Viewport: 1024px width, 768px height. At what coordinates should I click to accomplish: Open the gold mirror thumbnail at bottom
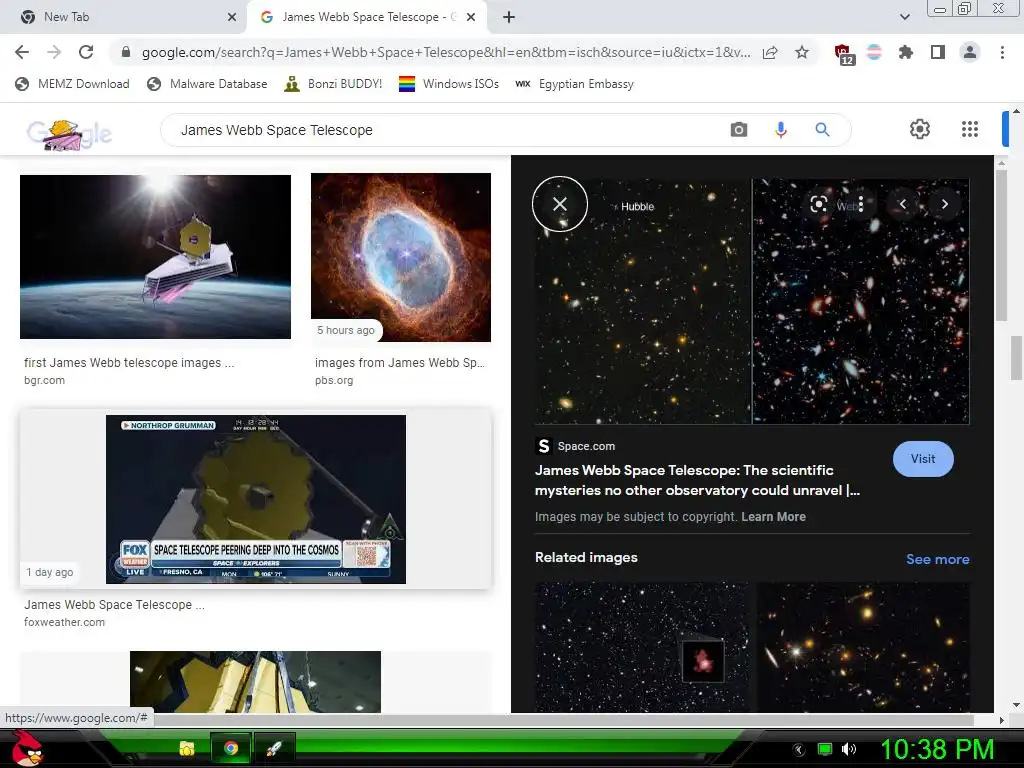tap(255, 682)
